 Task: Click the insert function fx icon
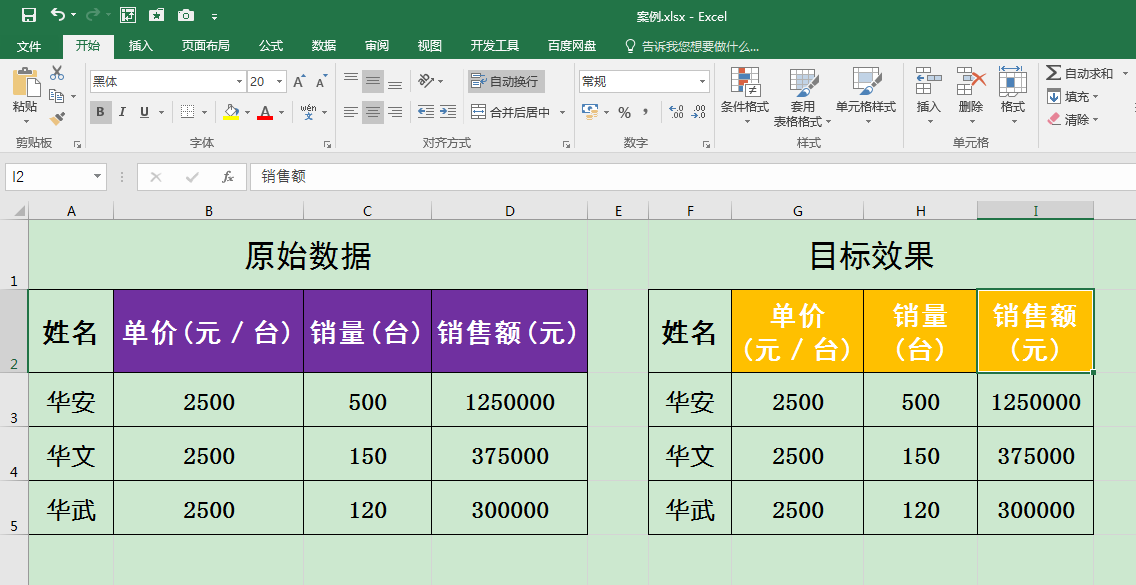[227, 177]
